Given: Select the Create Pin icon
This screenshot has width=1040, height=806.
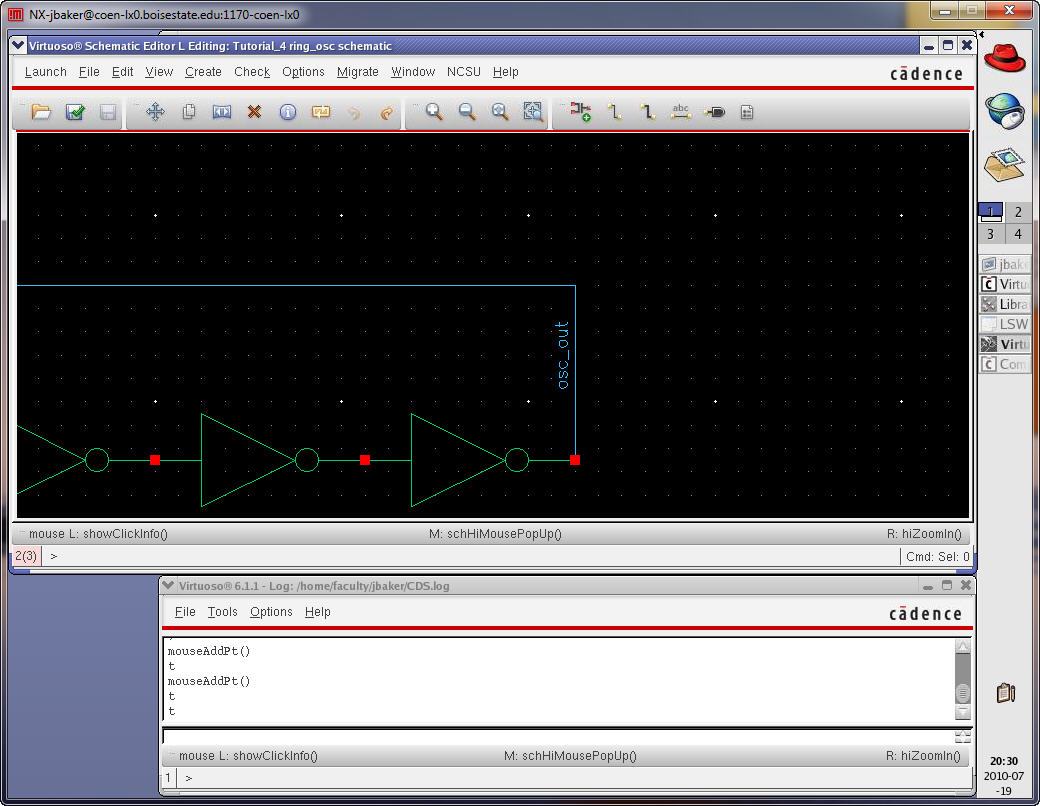Looking at the screenshot, I should (x=714, y=113).
